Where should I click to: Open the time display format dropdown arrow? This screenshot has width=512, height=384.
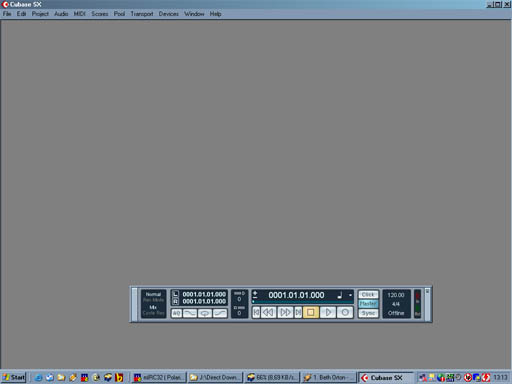click(350, 295)
